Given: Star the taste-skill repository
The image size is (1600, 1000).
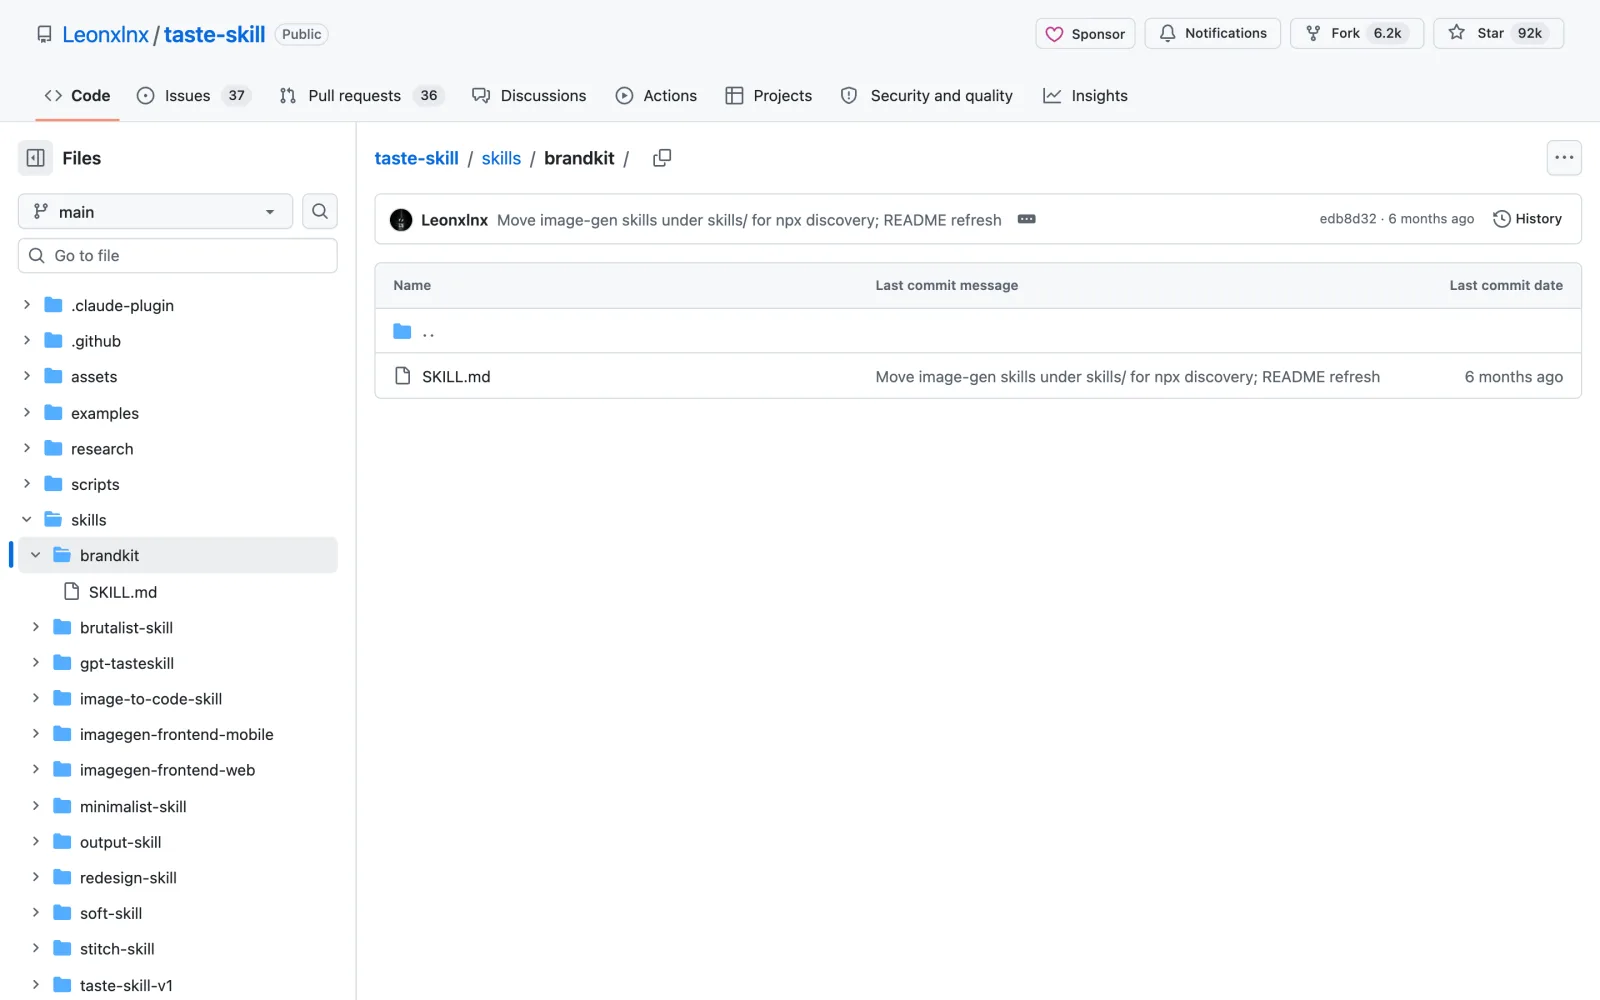Looking at the screenshot, I should click(x=1498, y=34).
